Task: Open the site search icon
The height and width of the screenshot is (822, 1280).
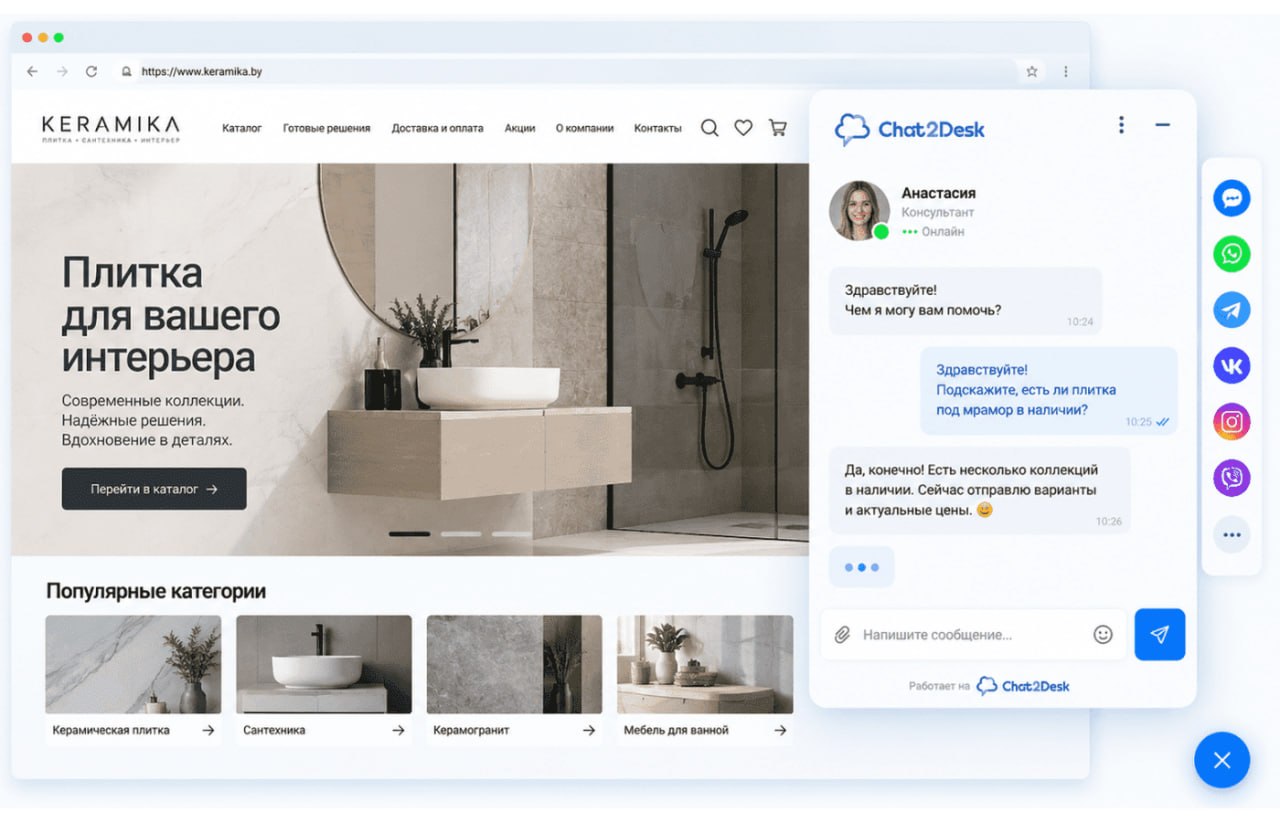Action: [709, 128]
